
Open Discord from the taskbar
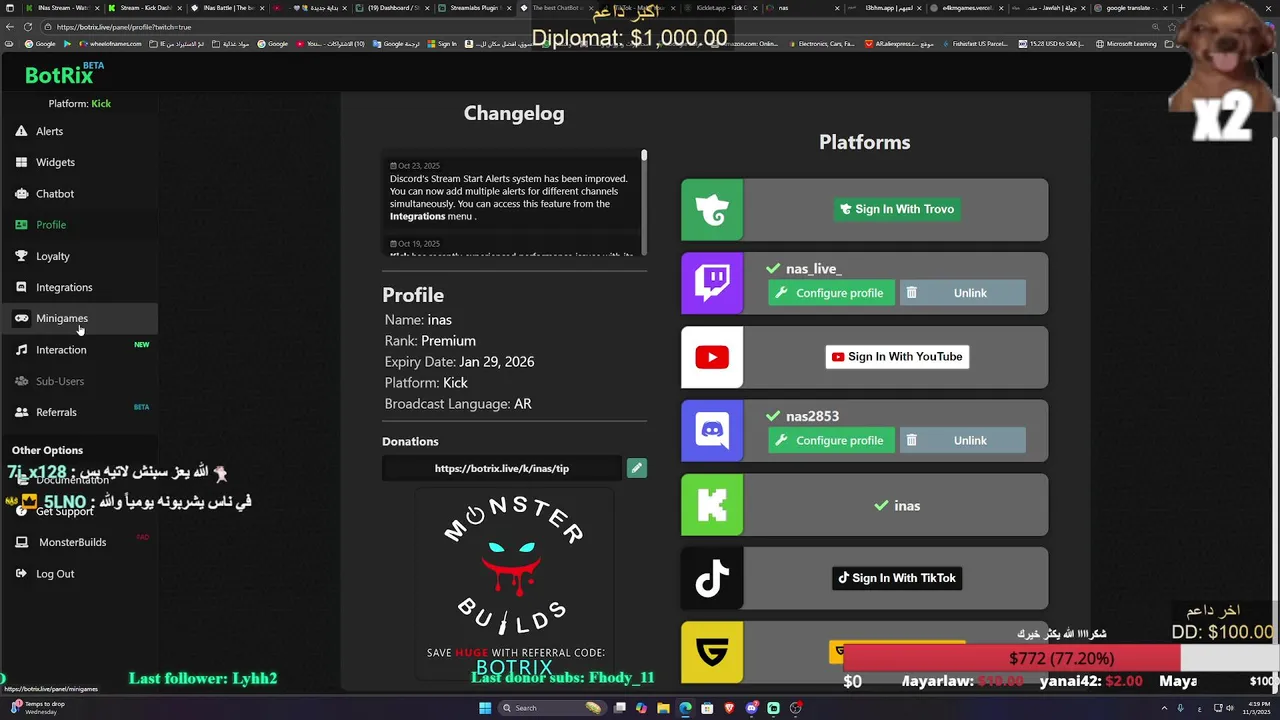(x=751, y=708)
